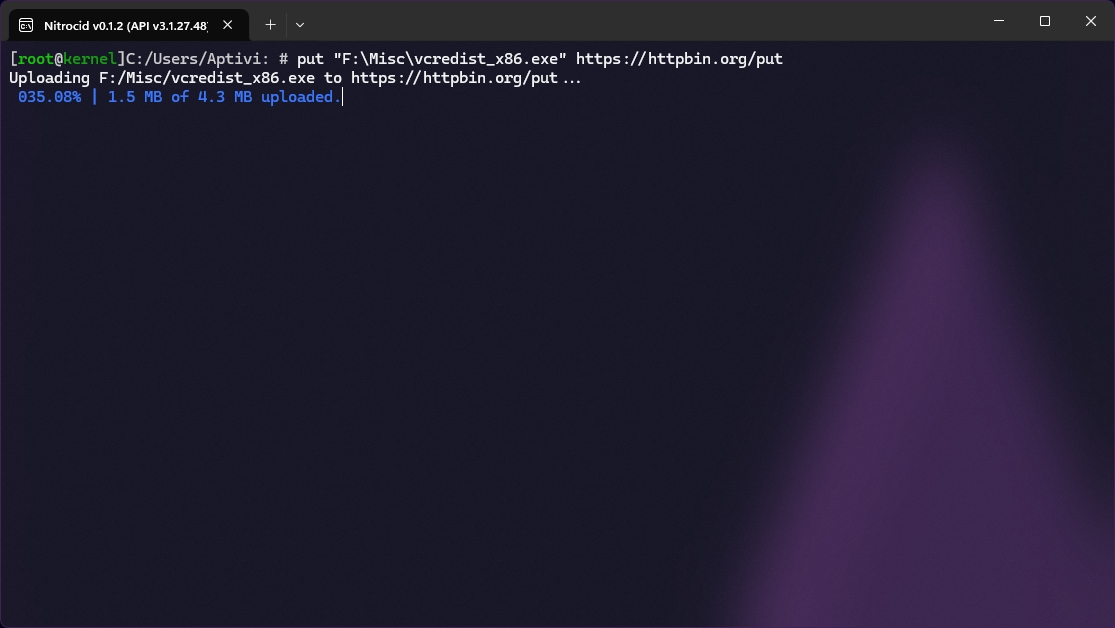Close the Nitrocid v0.1.2 tab
1115x628 pixels.
pos(228,25)
